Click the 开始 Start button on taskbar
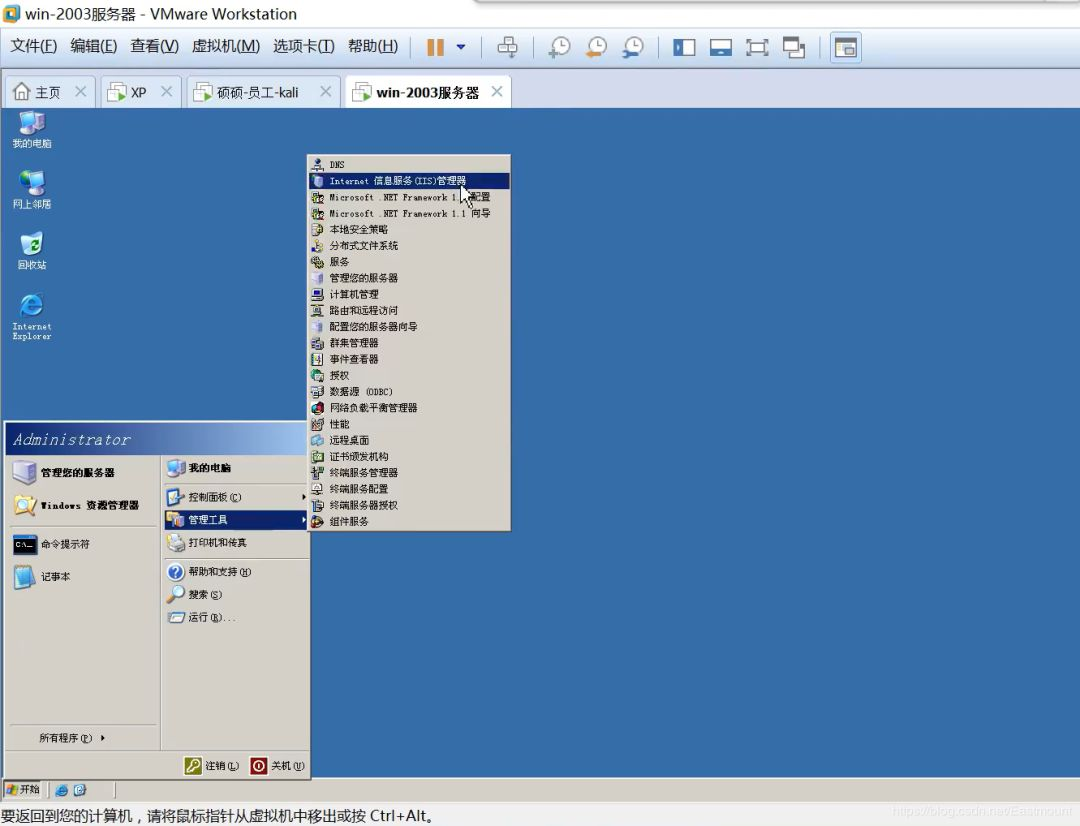The width and height of the screenshot is (1080, 826). click(23, 789)
